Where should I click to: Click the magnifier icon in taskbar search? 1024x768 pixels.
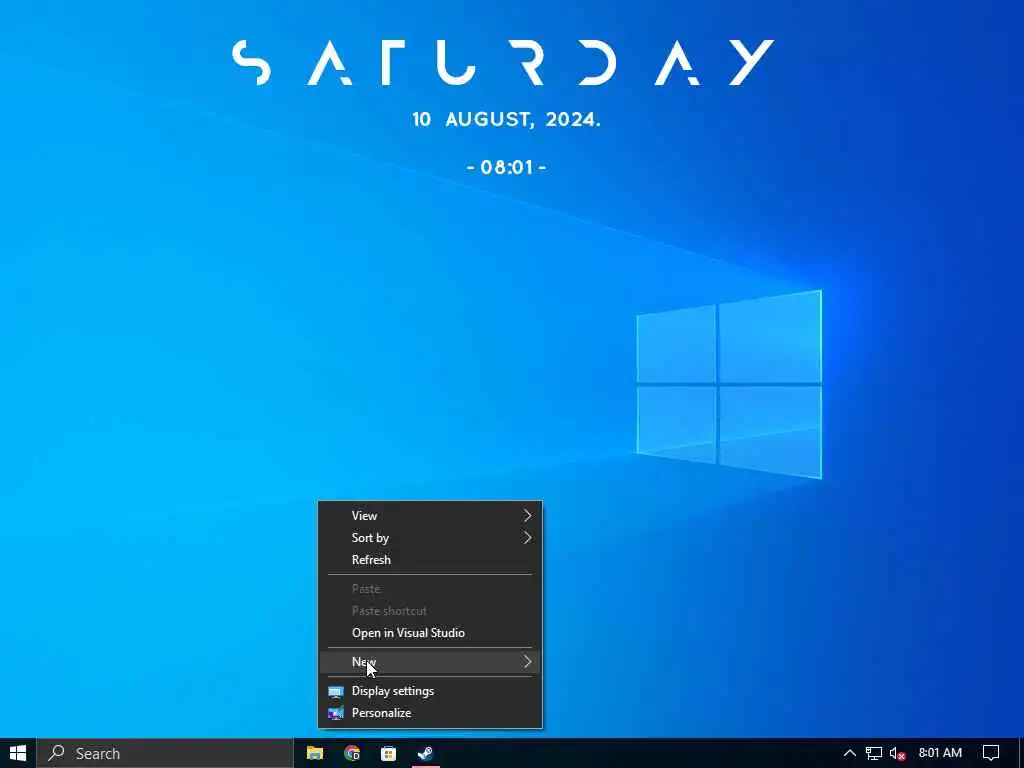(x=56, y=753)
